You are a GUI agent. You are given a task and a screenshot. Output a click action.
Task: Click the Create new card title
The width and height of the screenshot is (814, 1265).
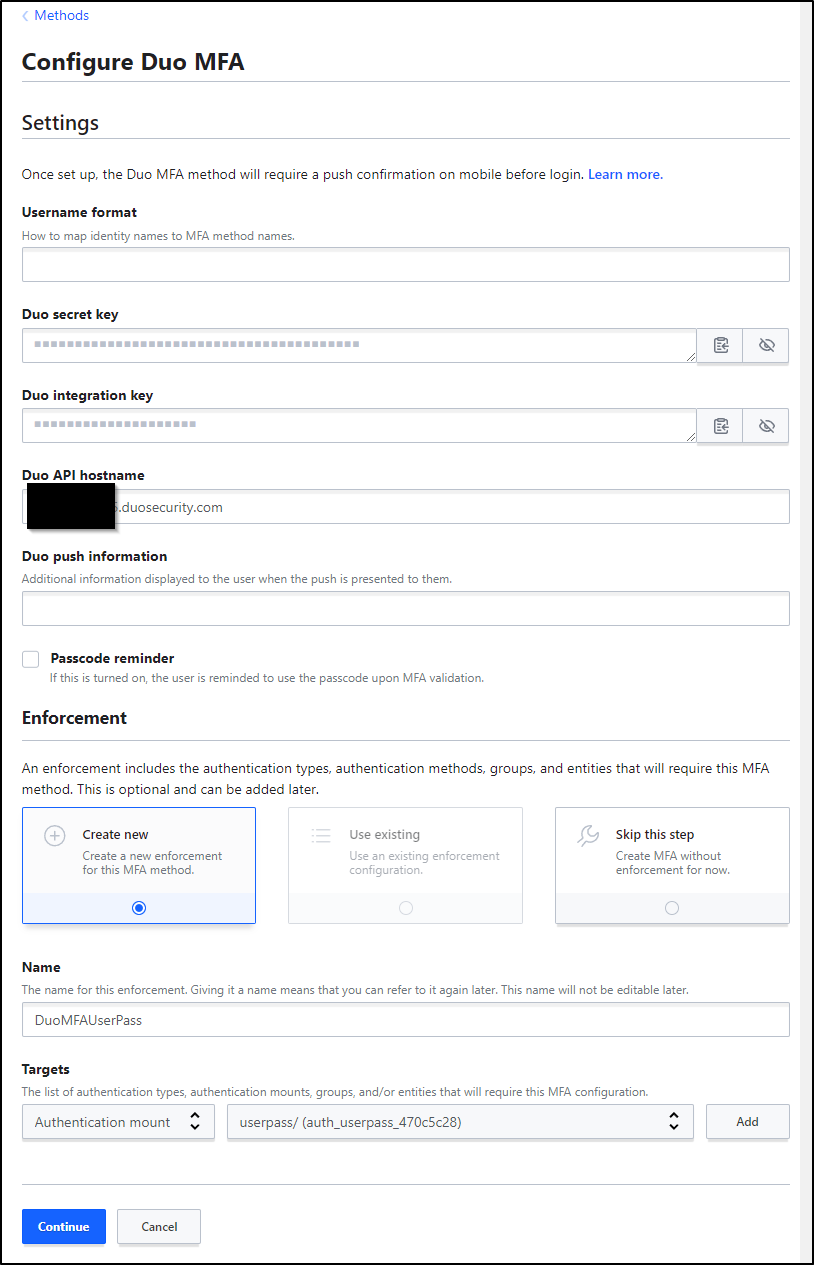115,835
